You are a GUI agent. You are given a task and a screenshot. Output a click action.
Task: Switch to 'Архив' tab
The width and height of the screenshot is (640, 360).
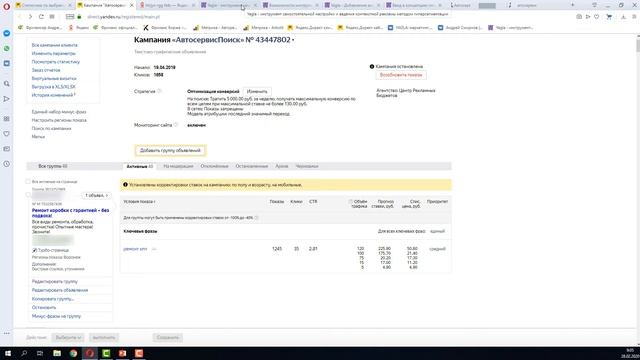click(282, 166)
